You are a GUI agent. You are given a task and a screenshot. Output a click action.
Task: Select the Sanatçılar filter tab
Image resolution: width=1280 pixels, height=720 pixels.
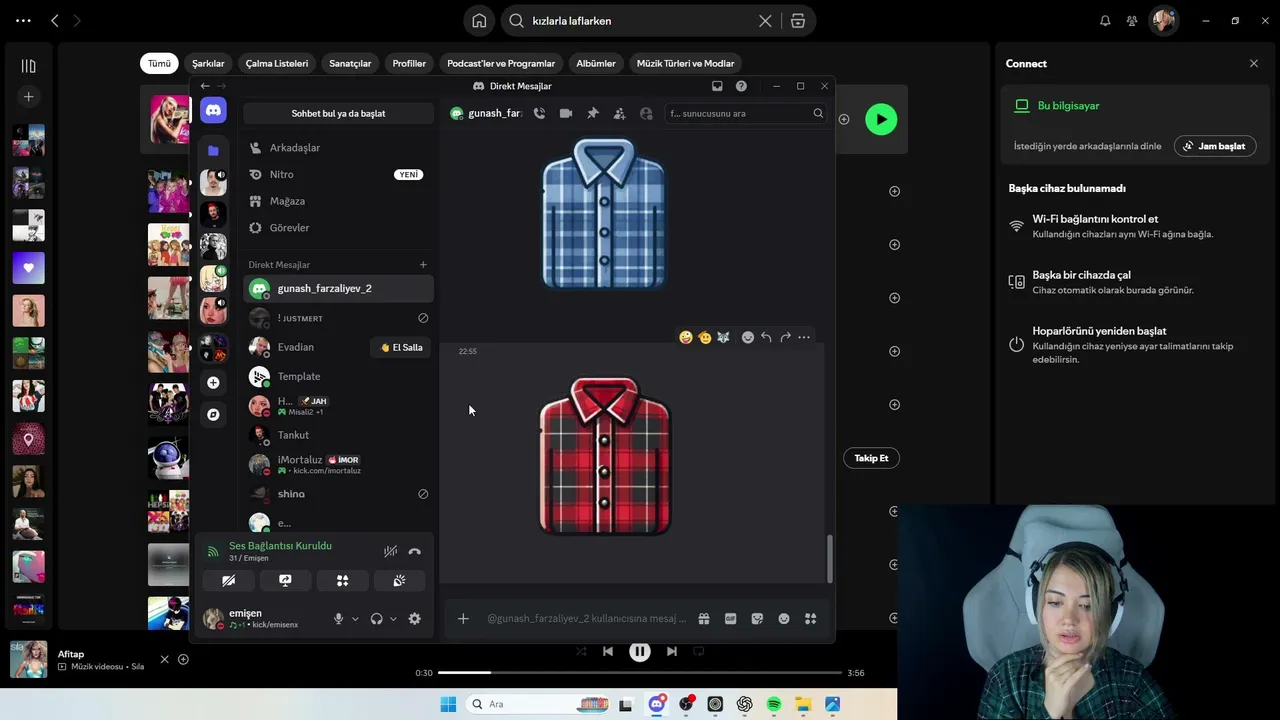[350, 63]
